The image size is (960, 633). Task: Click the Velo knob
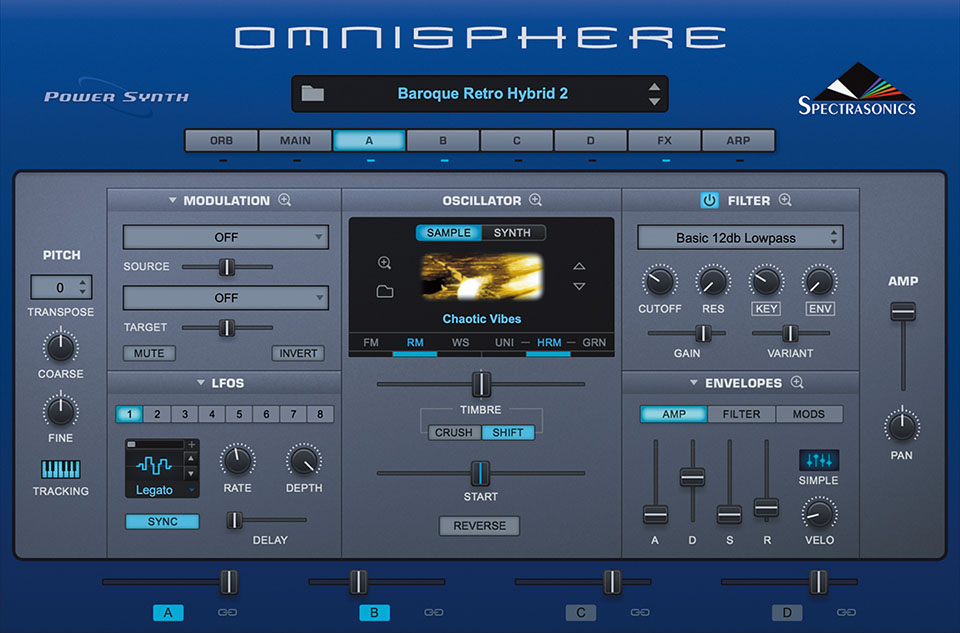(x=819, y=513)
